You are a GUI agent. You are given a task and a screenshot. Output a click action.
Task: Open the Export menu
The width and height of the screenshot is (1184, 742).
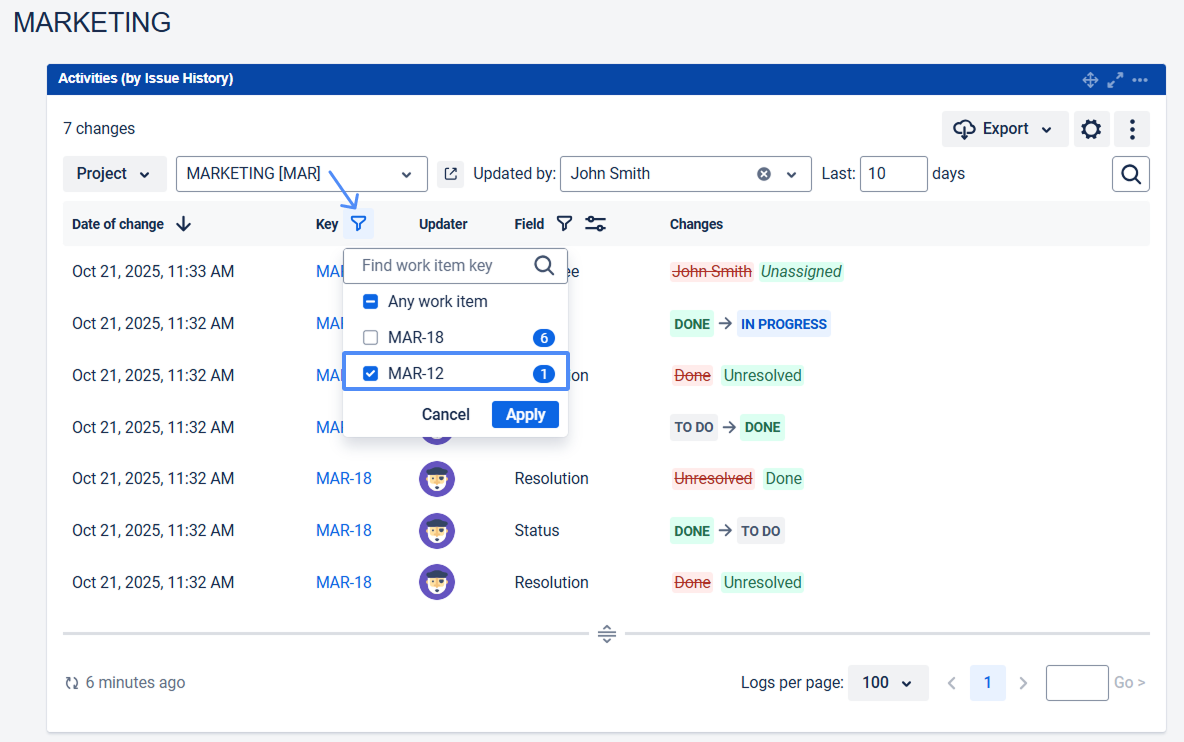(1005, 129)
